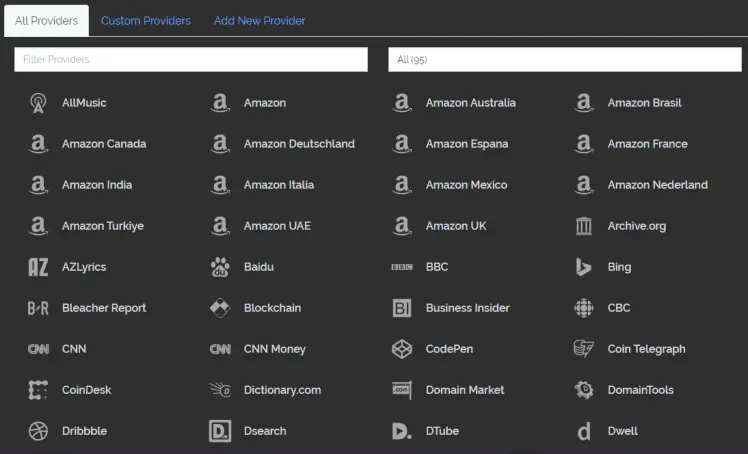Click the Bing logo icon

[584, 267]
